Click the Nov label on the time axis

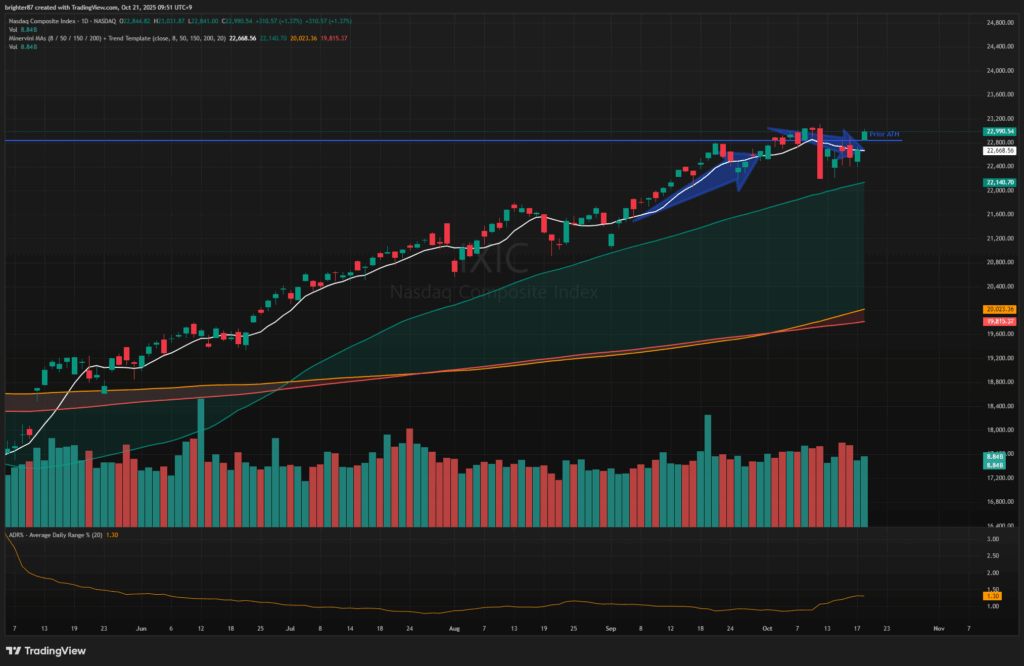point(937,630)
